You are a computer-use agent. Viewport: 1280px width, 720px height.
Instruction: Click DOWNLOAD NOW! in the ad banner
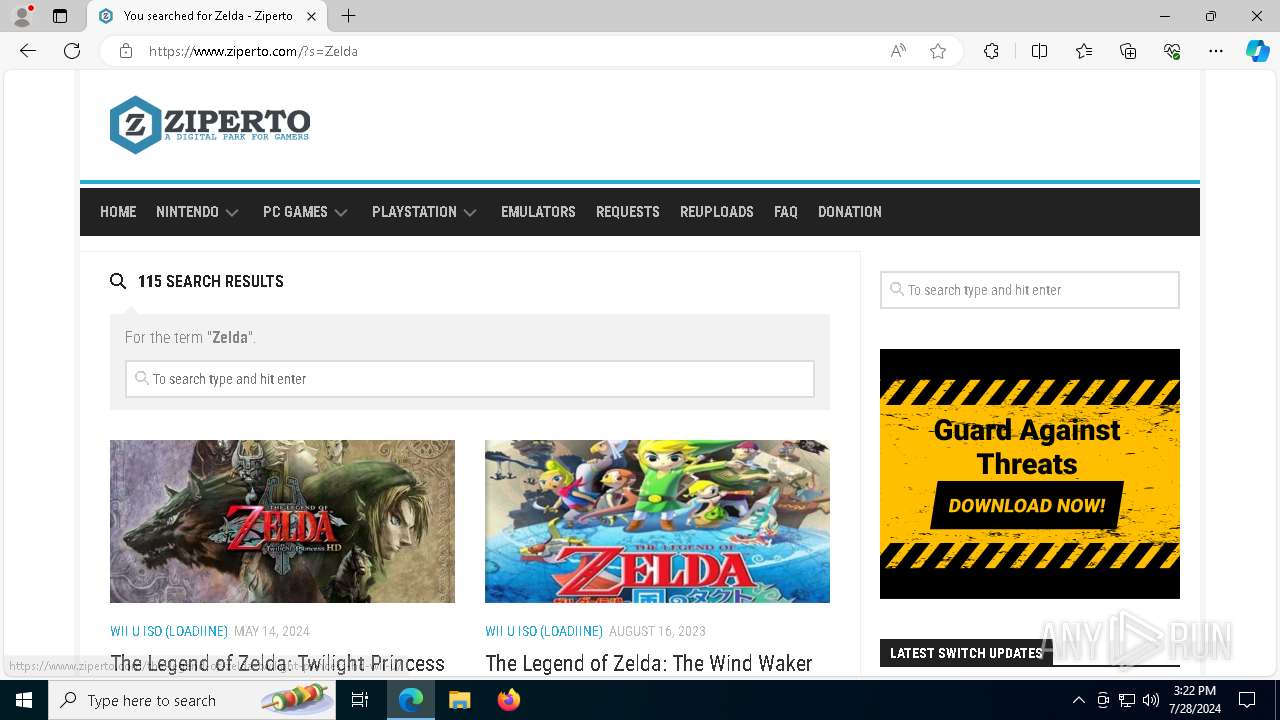1027,505
